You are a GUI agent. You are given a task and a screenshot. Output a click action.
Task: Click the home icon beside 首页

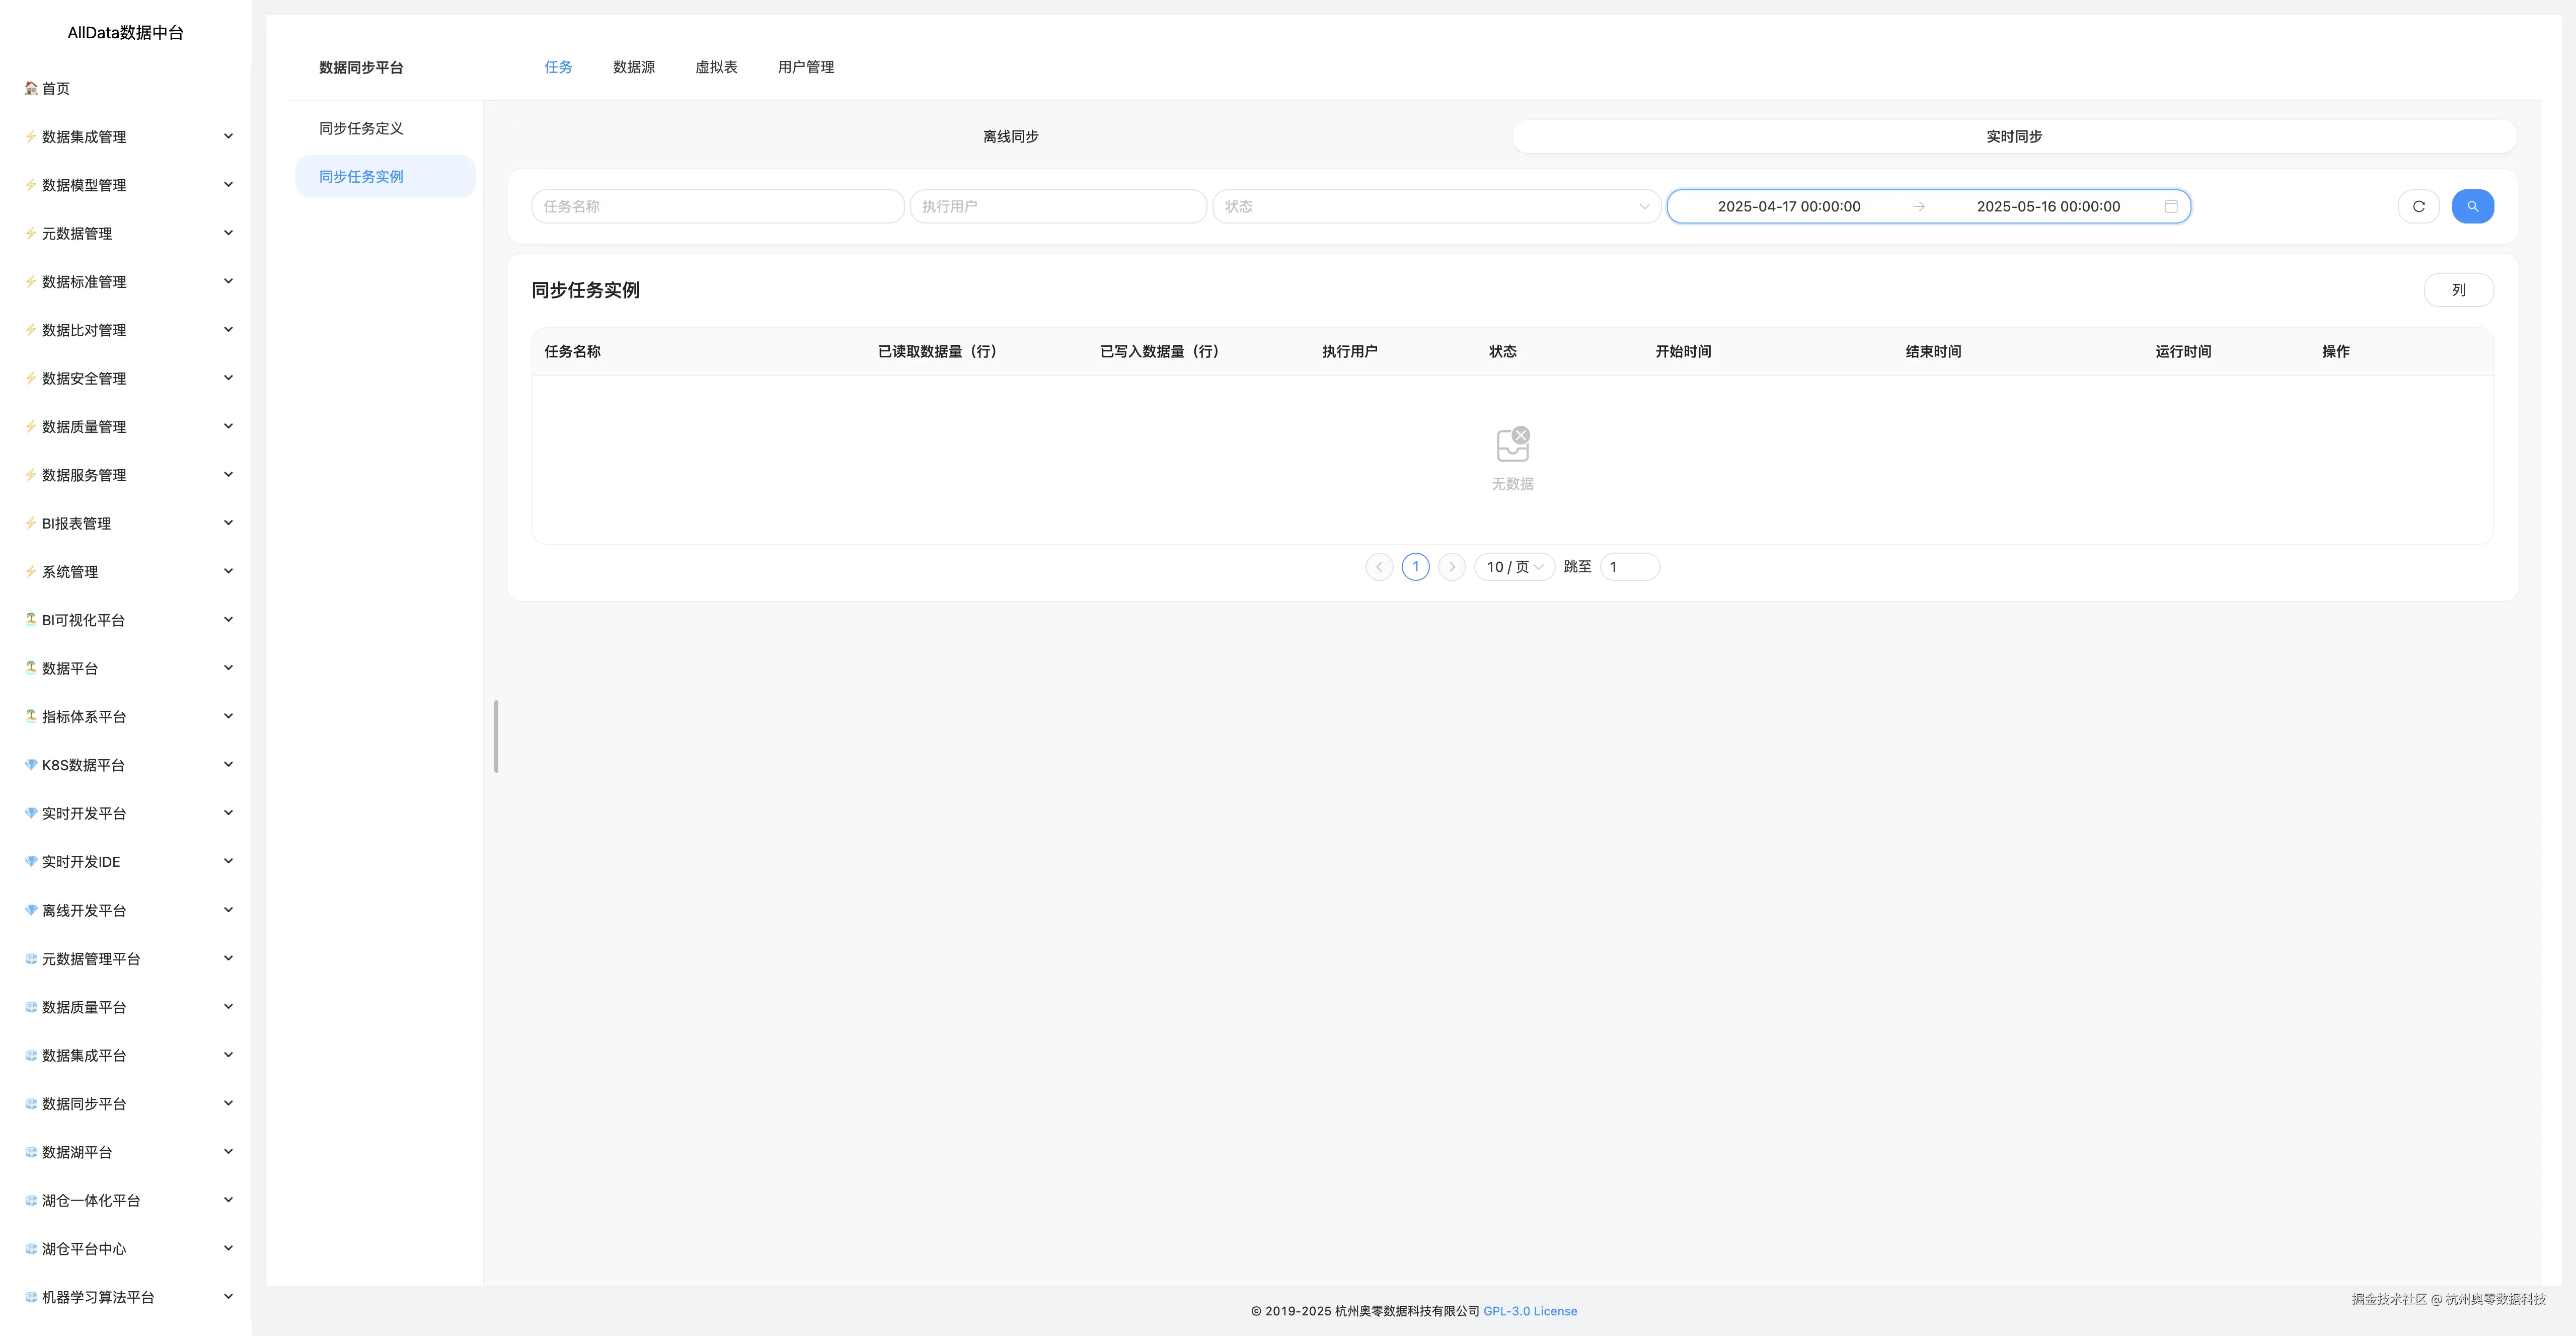pos(31,88)
